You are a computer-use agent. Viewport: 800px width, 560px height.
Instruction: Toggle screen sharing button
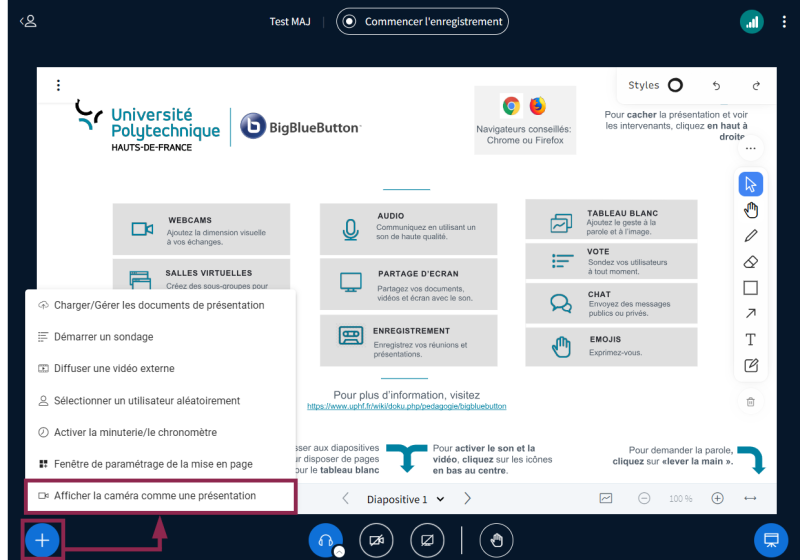point(427,541)
